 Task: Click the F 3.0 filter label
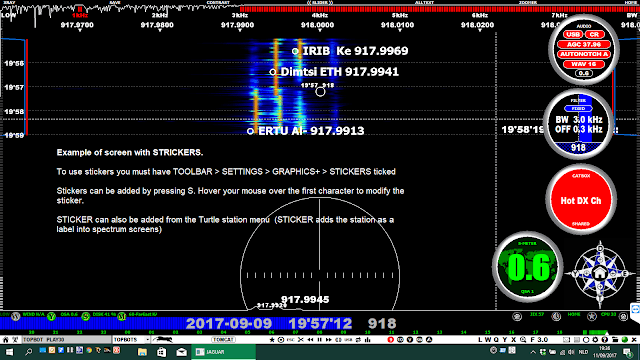(539, 340)
